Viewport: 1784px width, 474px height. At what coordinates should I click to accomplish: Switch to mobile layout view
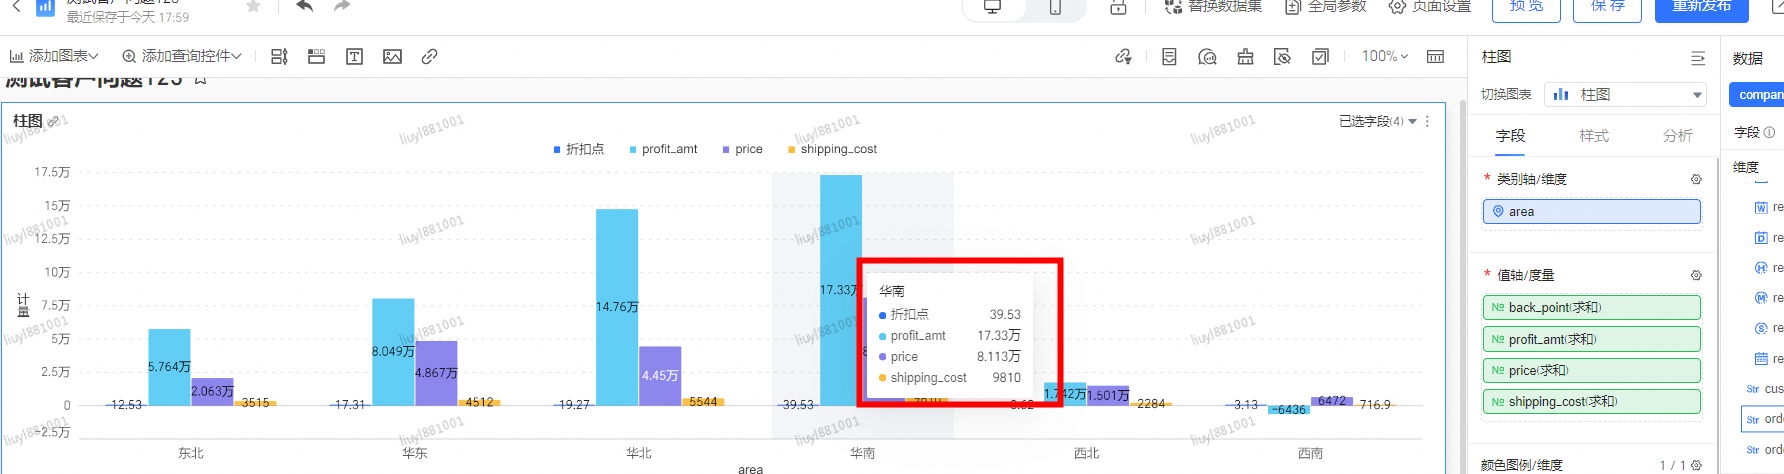point(1055,8)
